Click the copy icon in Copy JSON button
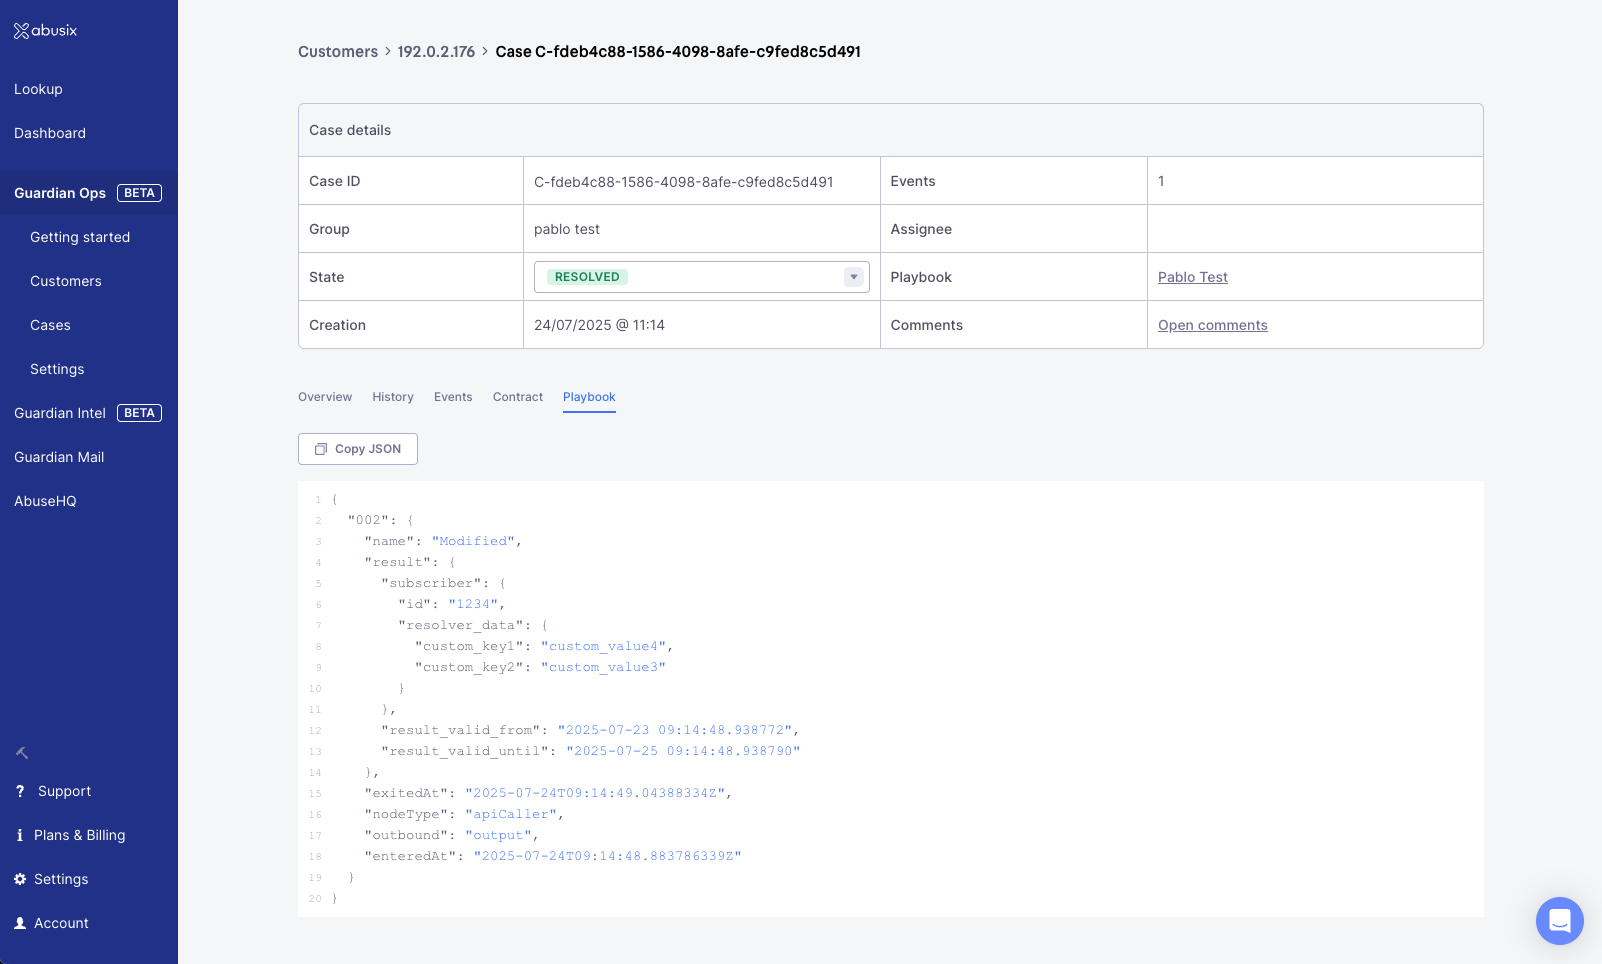The width and height of the screenshot is (1602, 964). (x=321, y=449)
